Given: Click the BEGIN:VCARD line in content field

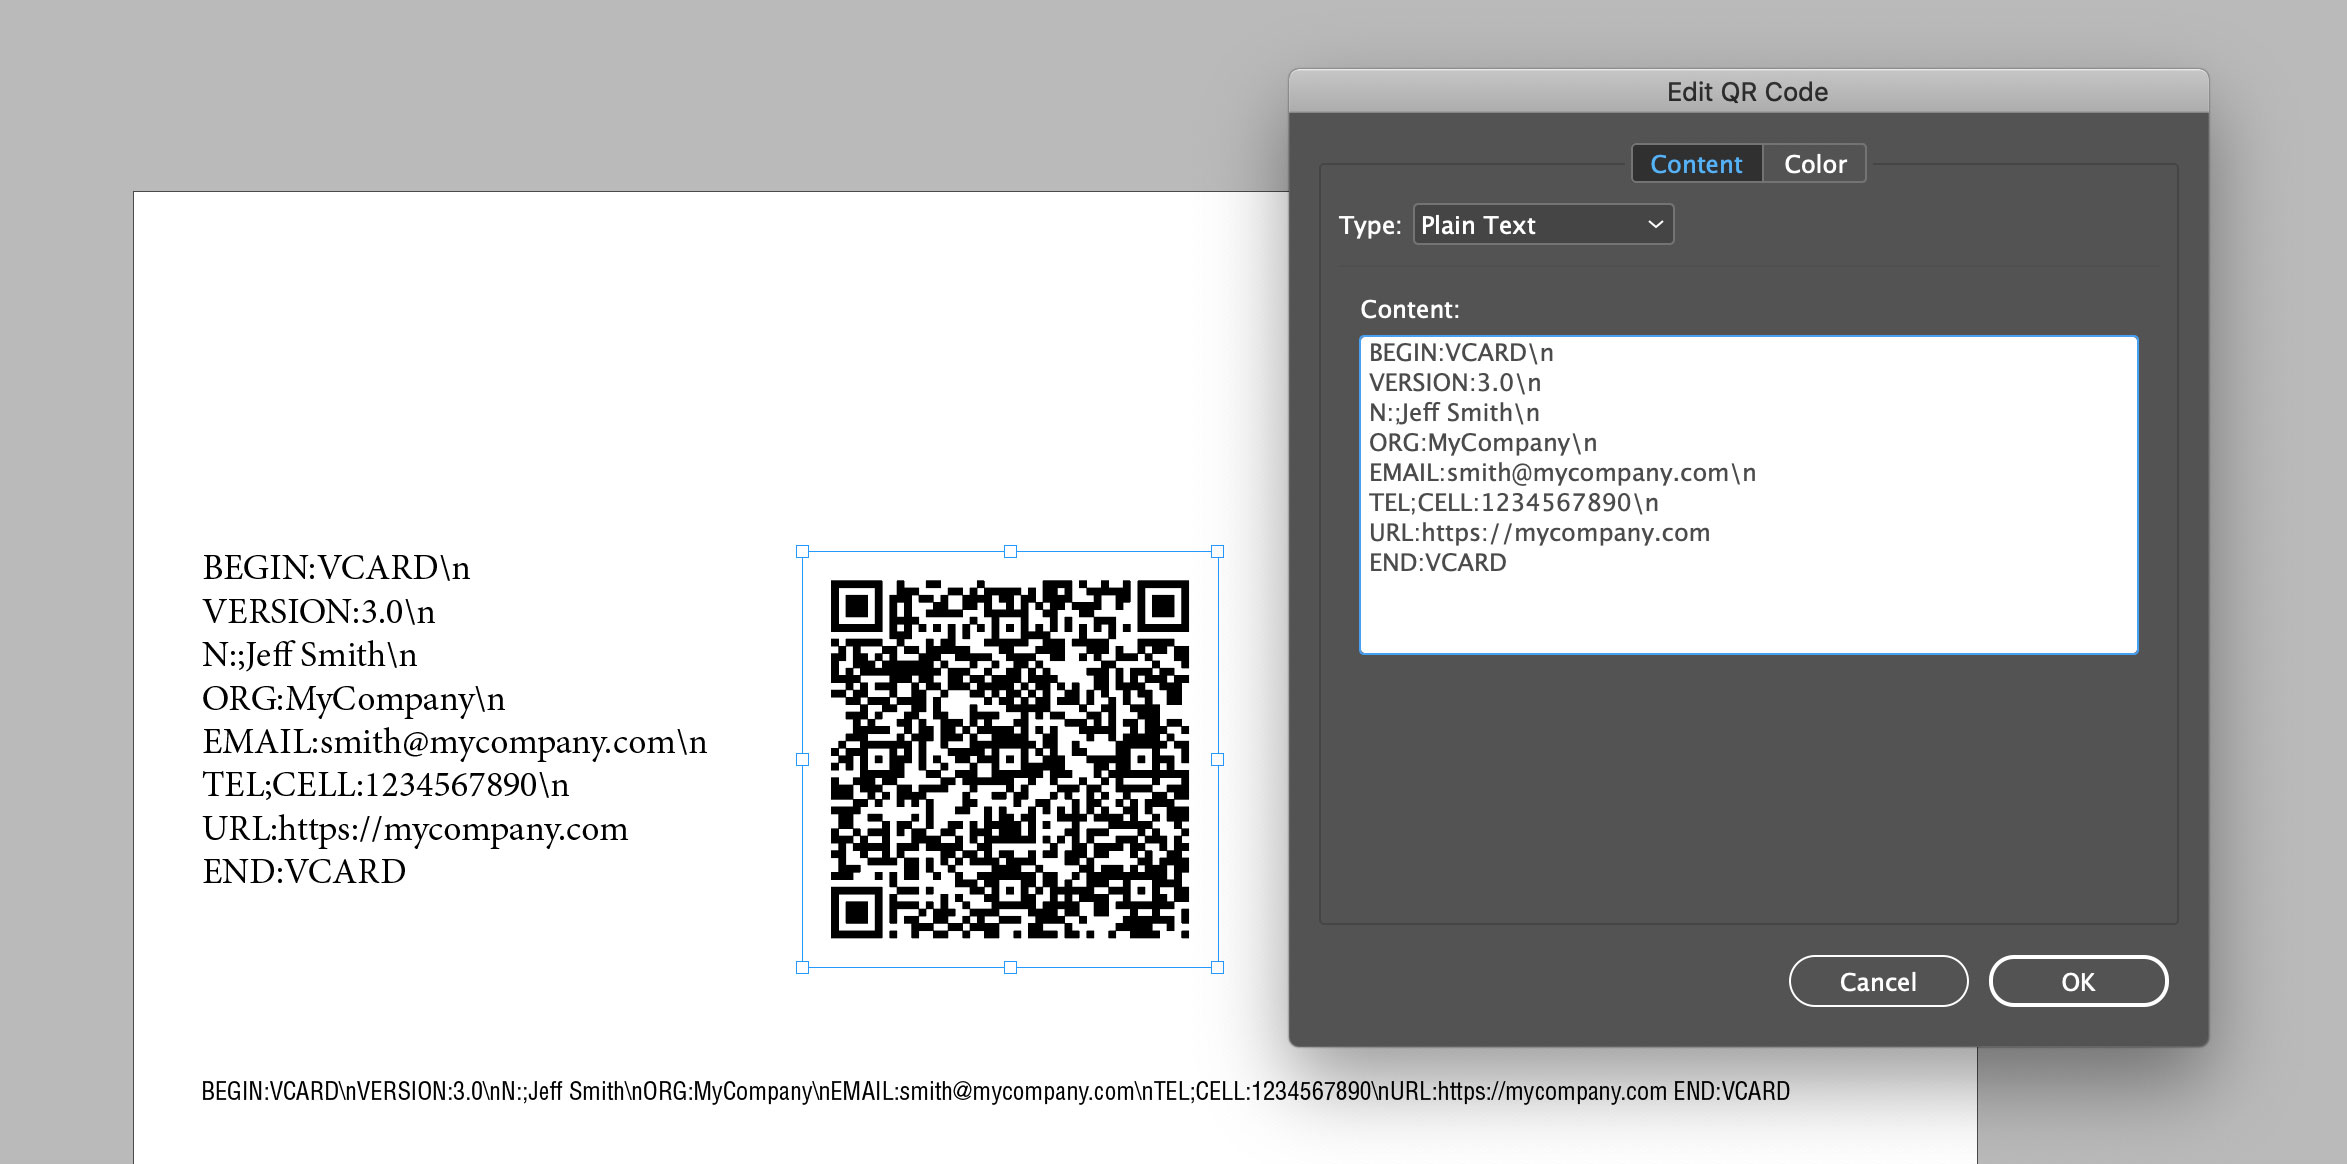Looking at the screenshot, I should [x=1460, y=353].
